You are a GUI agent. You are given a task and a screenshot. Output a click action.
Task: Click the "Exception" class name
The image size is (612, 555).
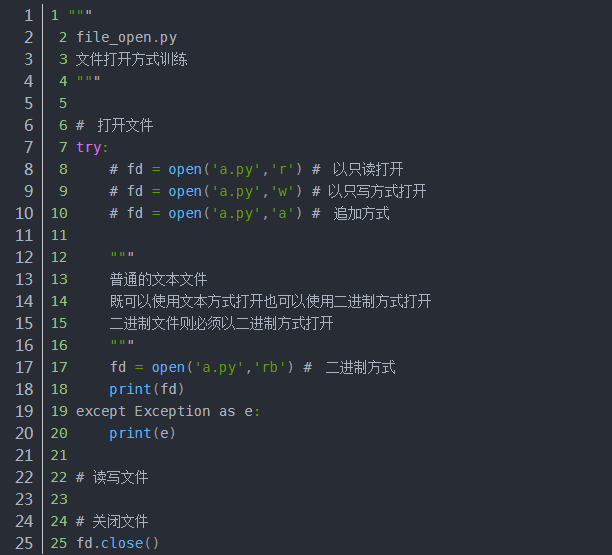coord(172,411)
